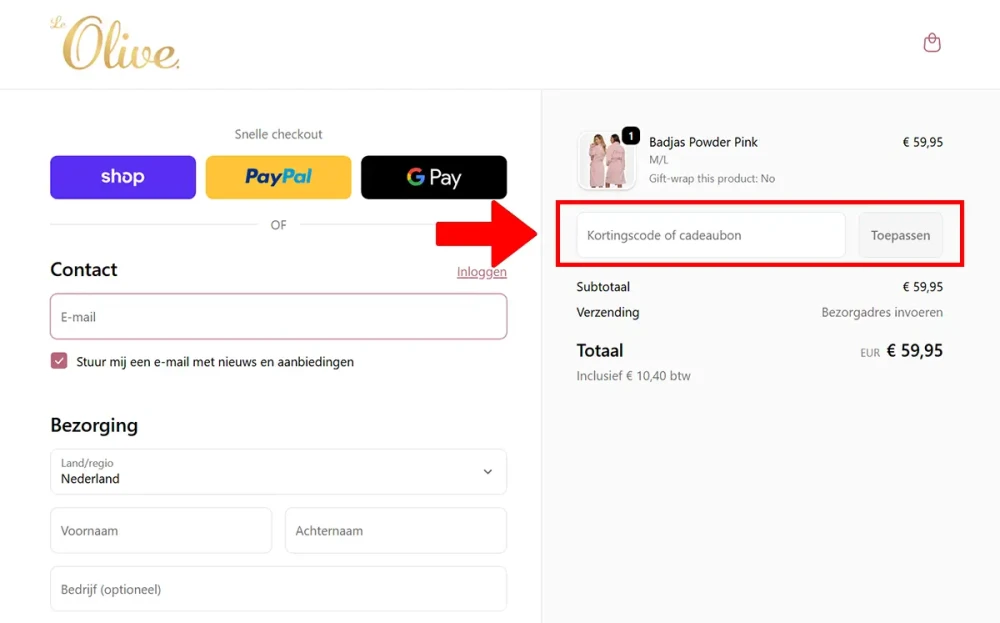The height and width of the screenshot is (623, 1000).
Task: Select Google Pay checkout option
Action: (434, 177)
